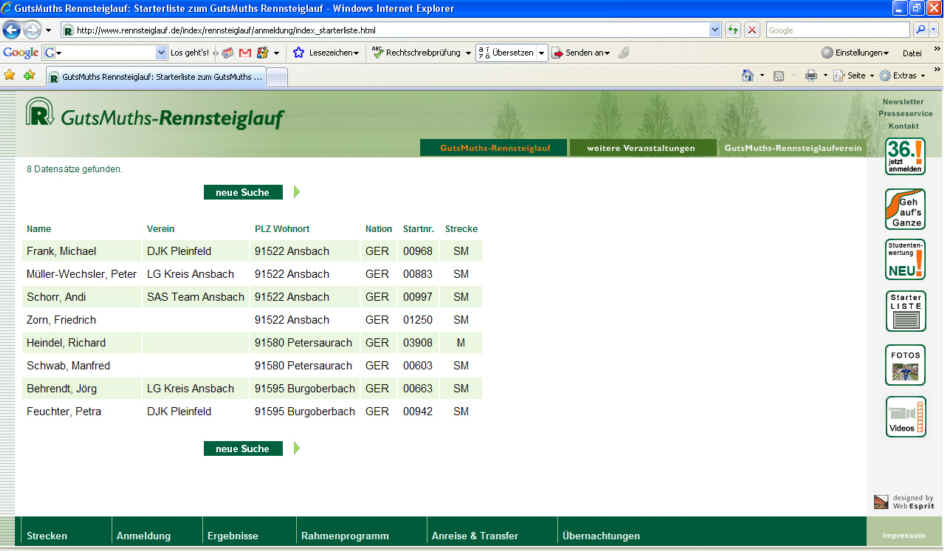Click the Videos camera icon

(x=905, y=417)
